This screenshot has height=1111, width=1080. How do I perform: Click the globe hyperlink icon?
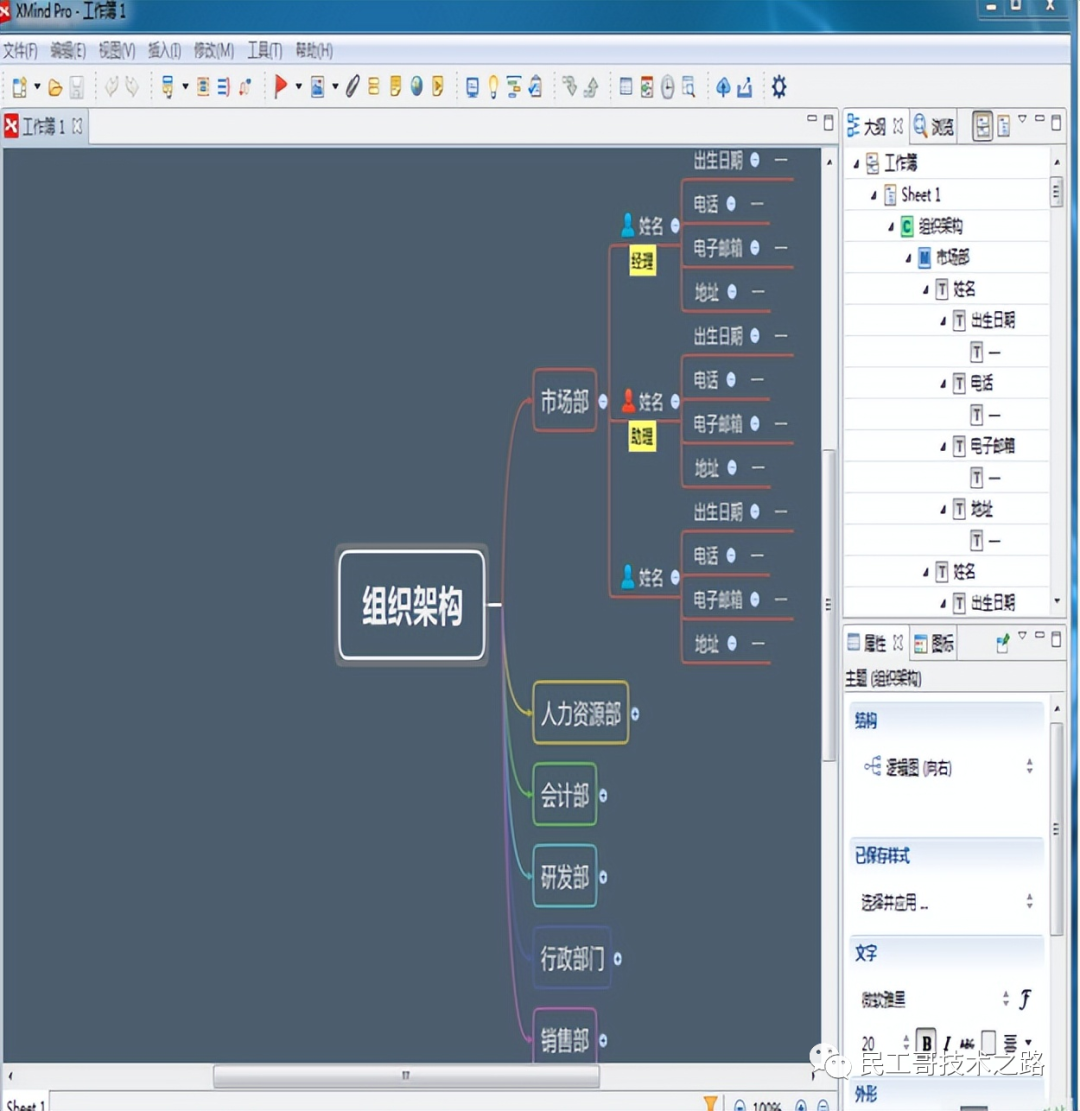417,86
